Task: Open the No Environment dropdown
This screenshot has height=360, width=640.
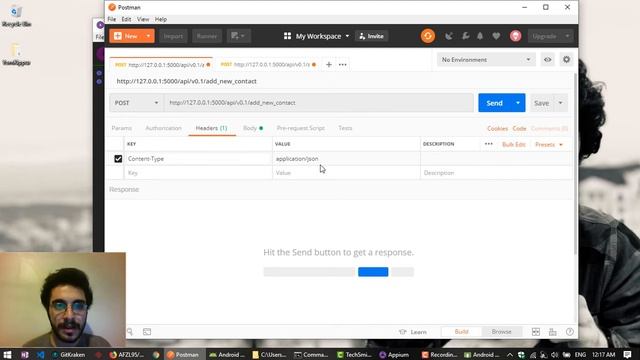Action: 486,60
